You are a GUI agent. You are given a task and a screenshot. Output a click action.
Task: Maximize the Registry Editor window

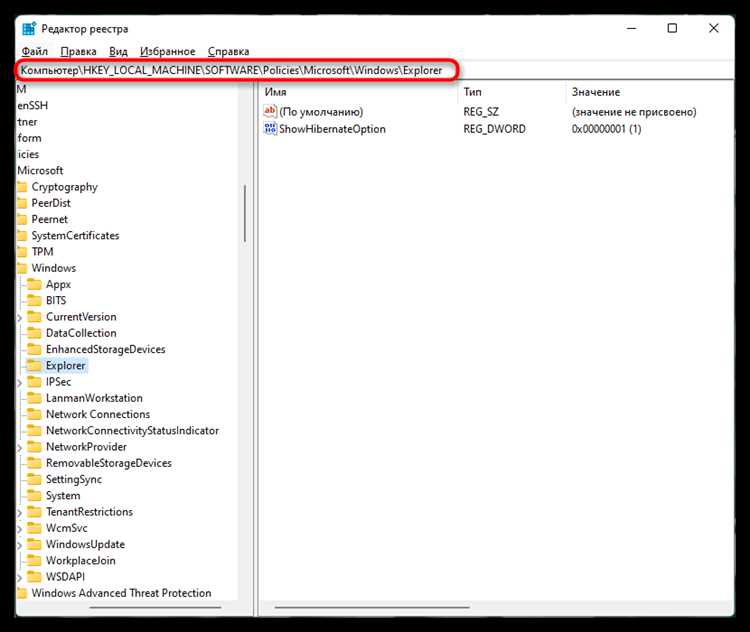click(672, 28)
